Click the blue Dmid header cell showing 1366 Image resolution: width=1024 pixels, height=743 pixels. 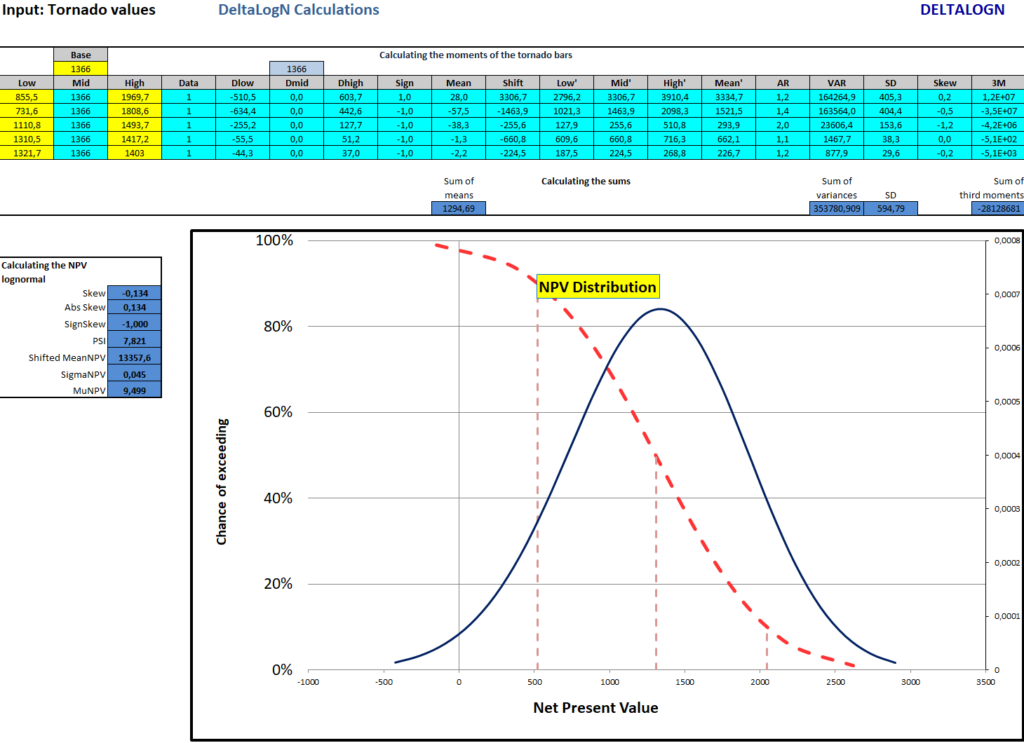tap(297, 68)
